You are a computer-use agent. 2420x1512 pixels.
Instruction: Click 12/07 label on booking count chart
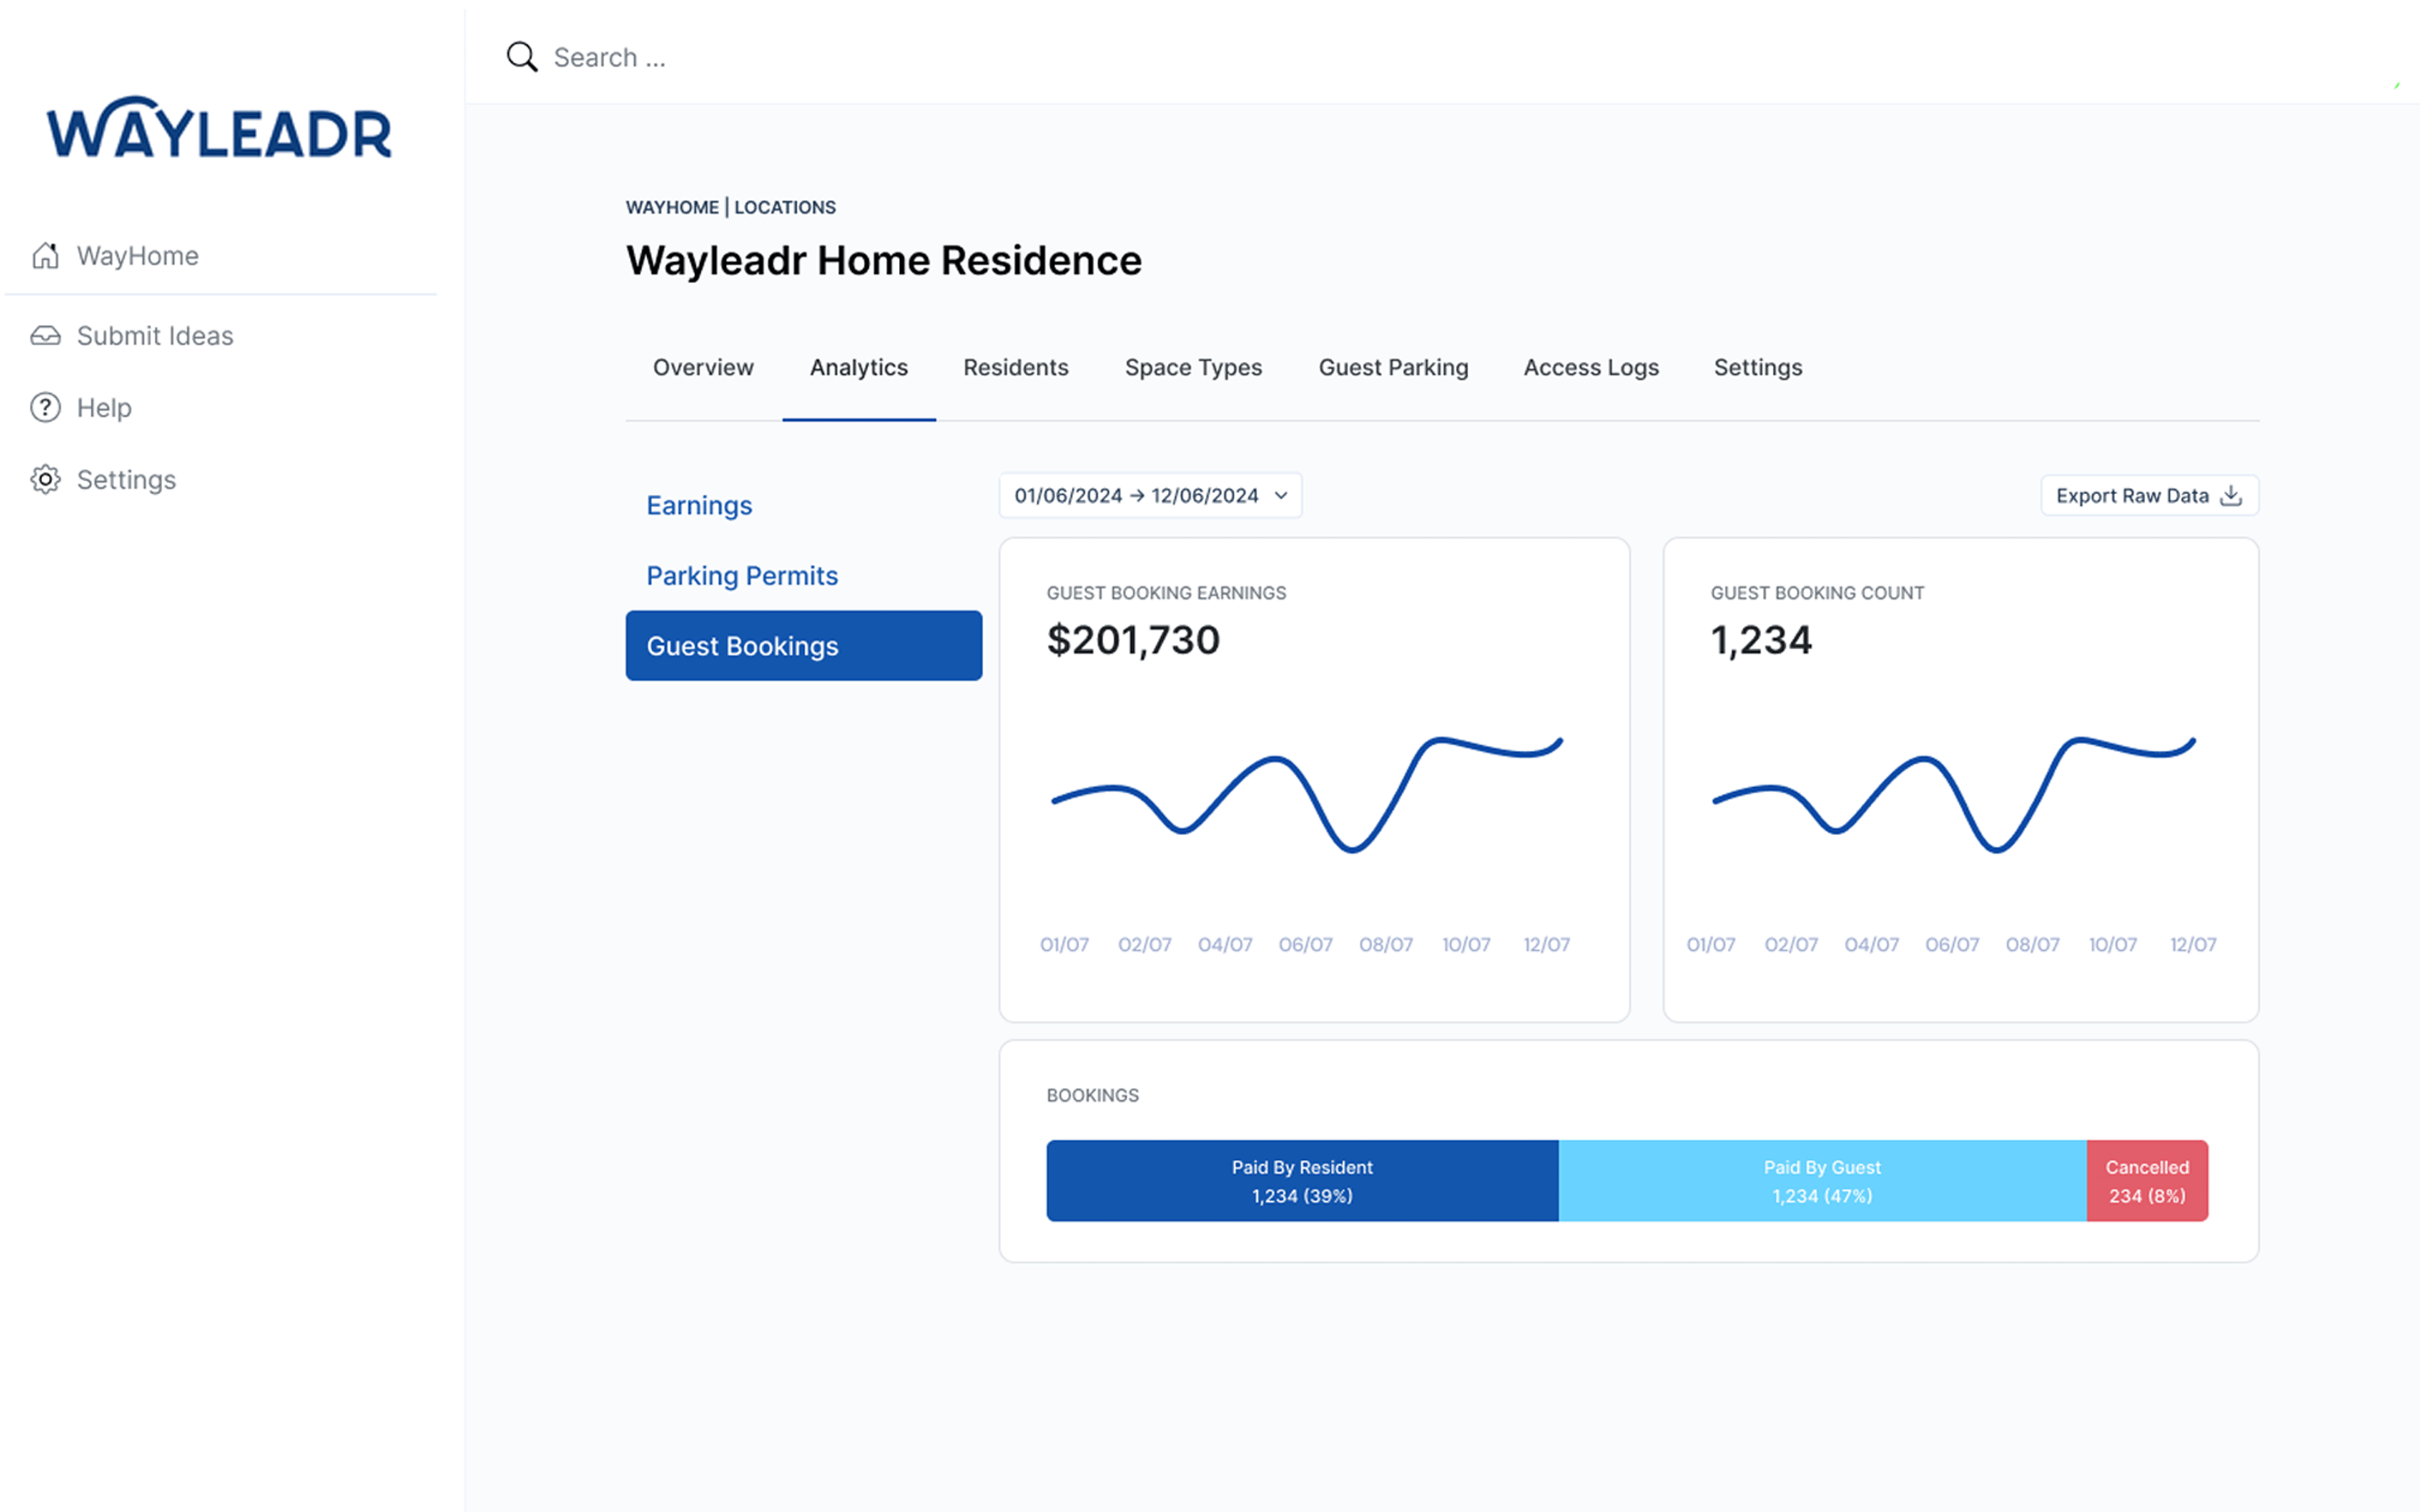pyautogui.click(x=2193, y=945)
